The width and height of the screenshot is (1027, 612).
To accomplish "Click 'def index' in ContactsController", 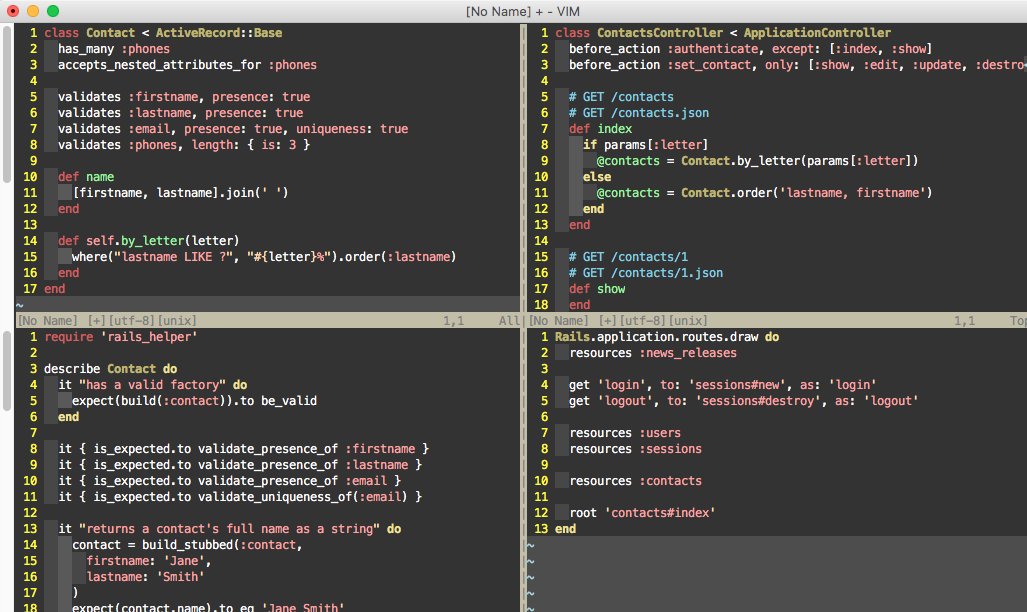I will pyautogui.click(x=600, y=129).
